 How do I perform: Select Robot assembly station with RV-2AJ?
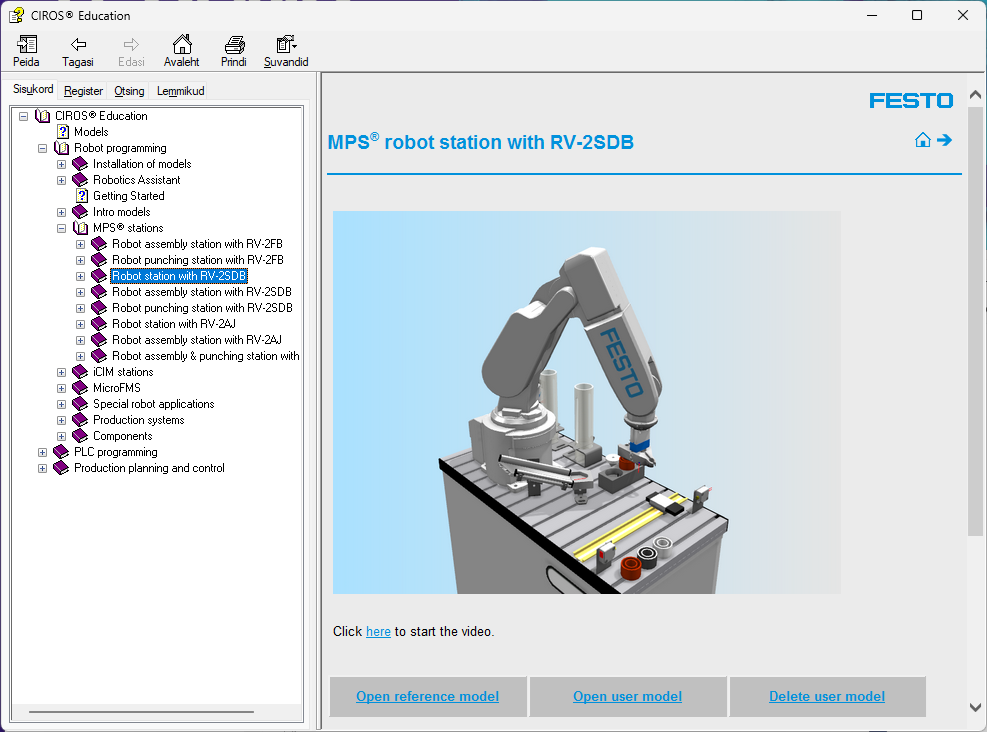[197, 340]
